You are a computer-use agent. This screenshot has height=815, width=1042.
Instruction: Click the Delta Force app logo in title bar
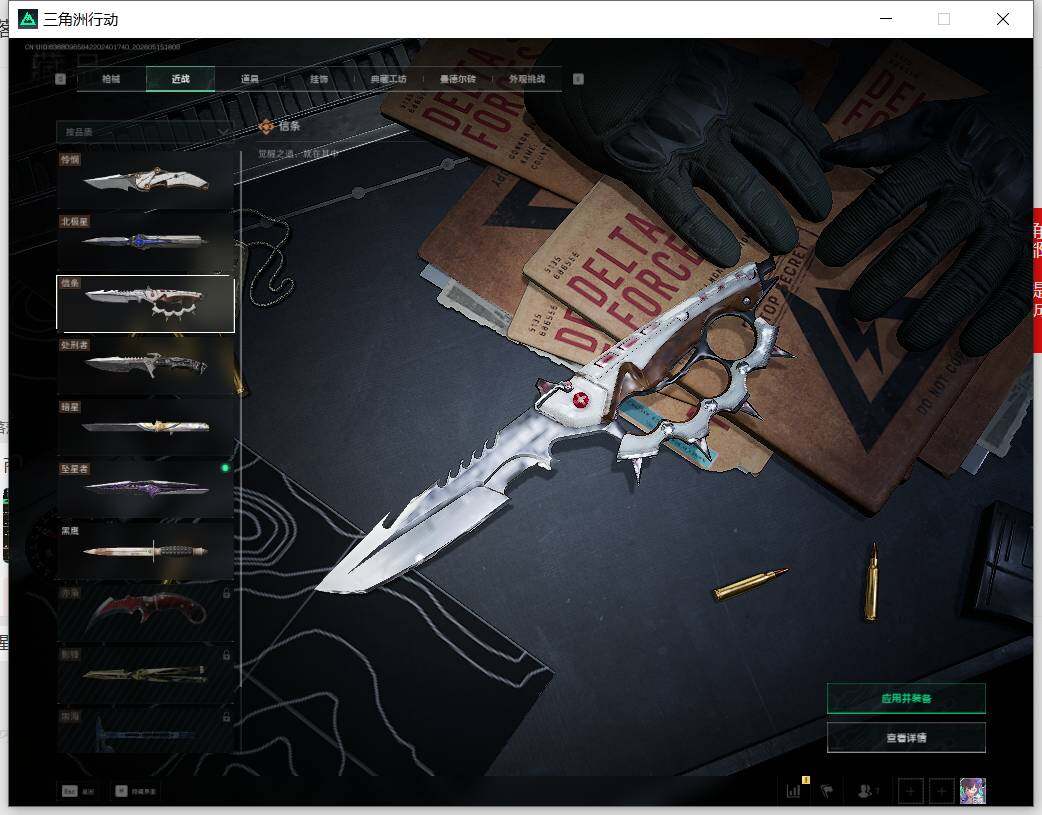[x=27, y=19]
